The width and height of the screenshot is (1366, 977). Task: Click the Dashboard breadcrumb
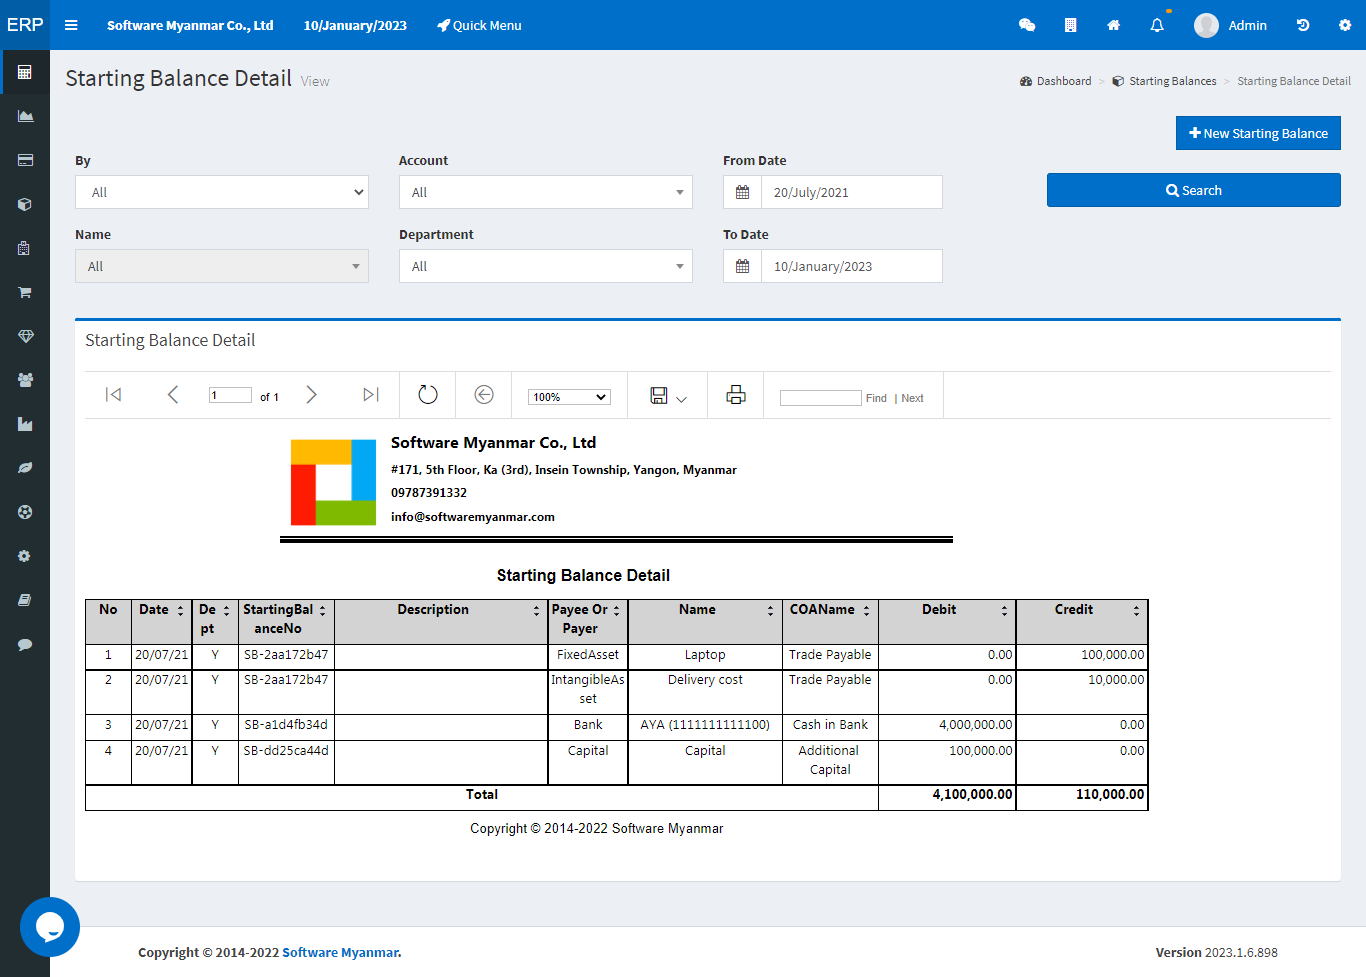1056,81
